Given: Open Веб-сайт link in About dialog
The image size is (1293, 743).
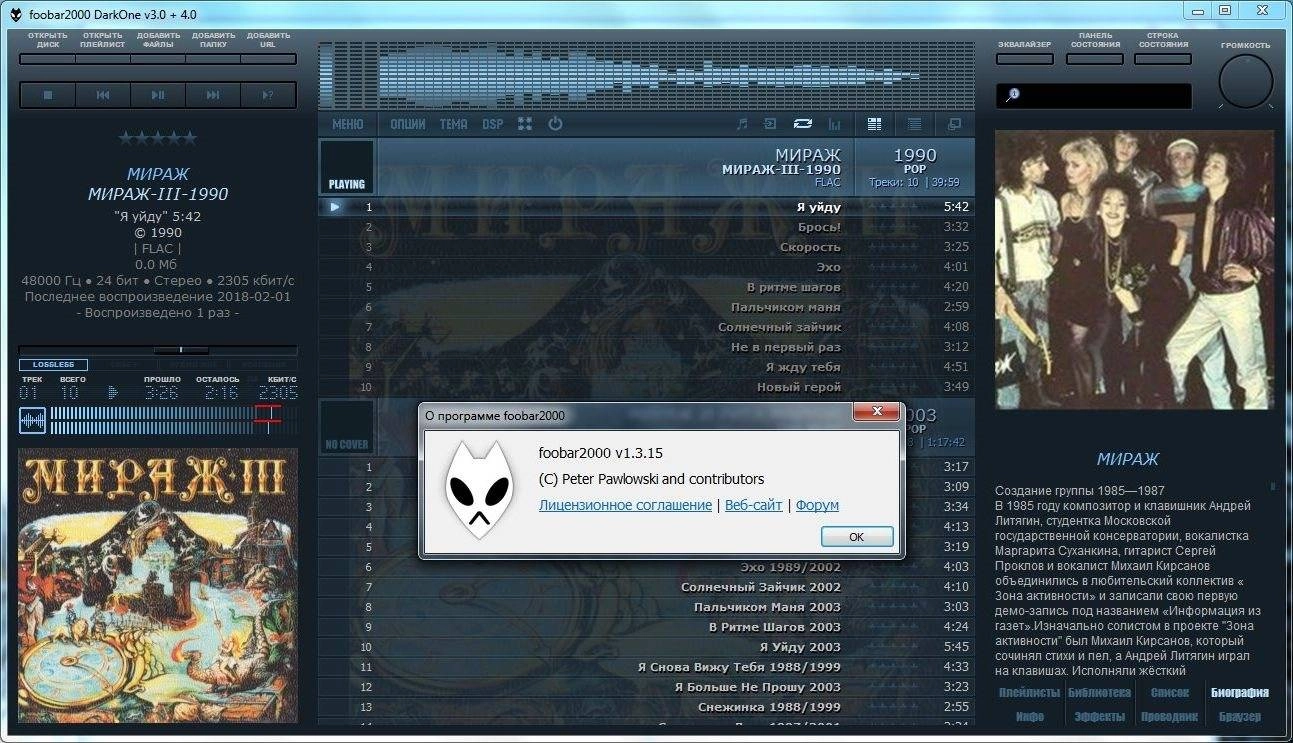Looking at the screenshot, I should (753, 505).
